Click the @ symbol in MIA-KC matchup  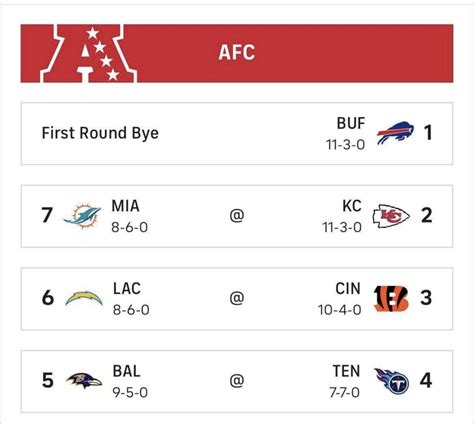pos(237,215)
